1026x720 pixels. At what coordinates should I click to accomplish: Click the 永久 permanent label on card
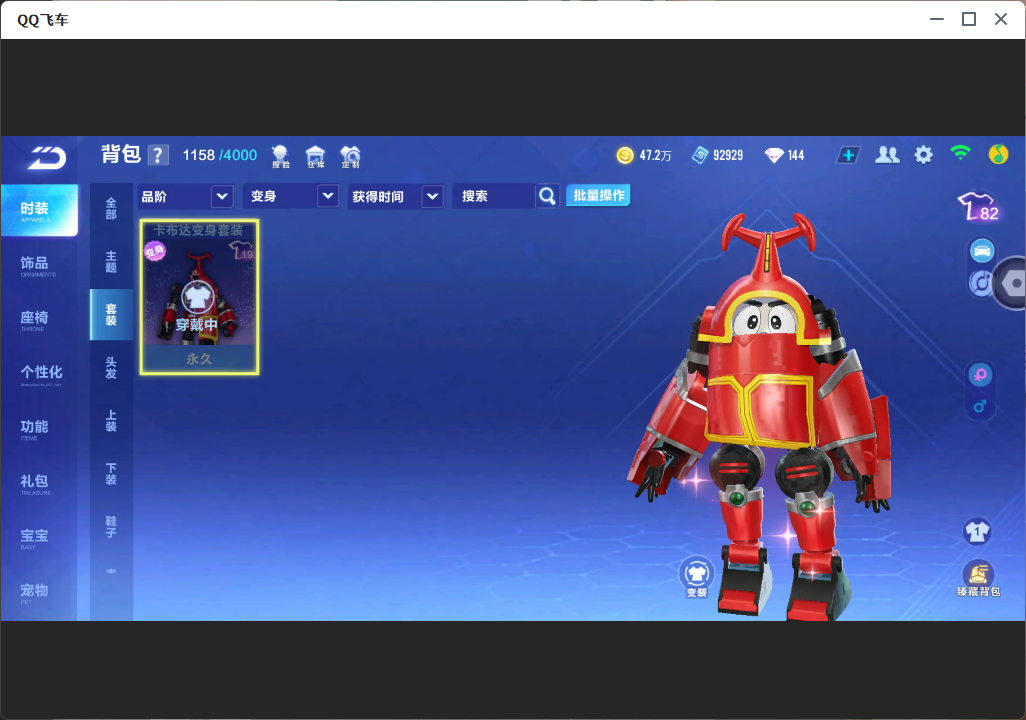pyautogui.click(x=199, y=359)
